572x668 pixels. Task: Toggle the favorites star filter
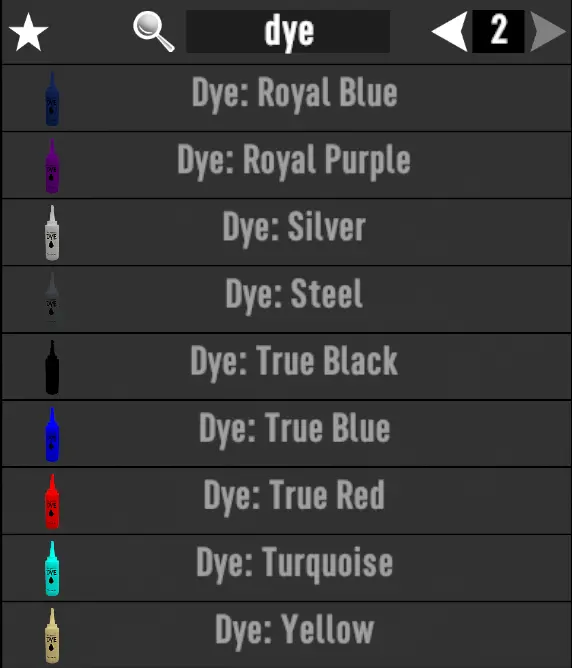click(x=29, y=32)
